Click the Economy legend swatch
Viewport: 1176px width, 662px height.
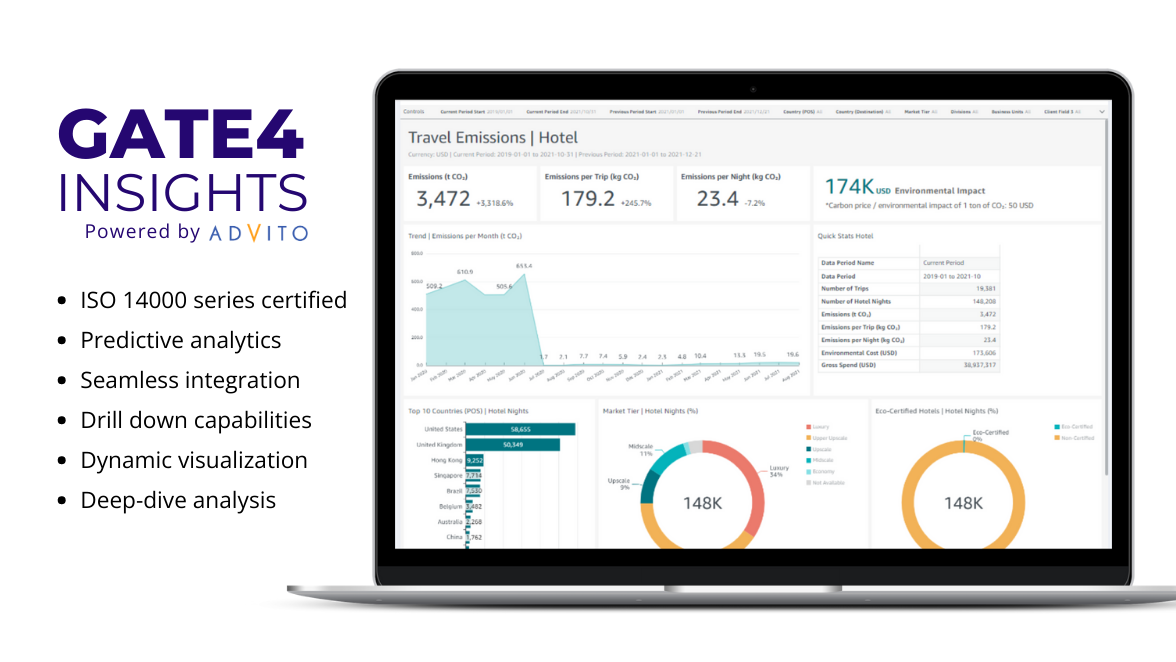[x=808, y=472]
